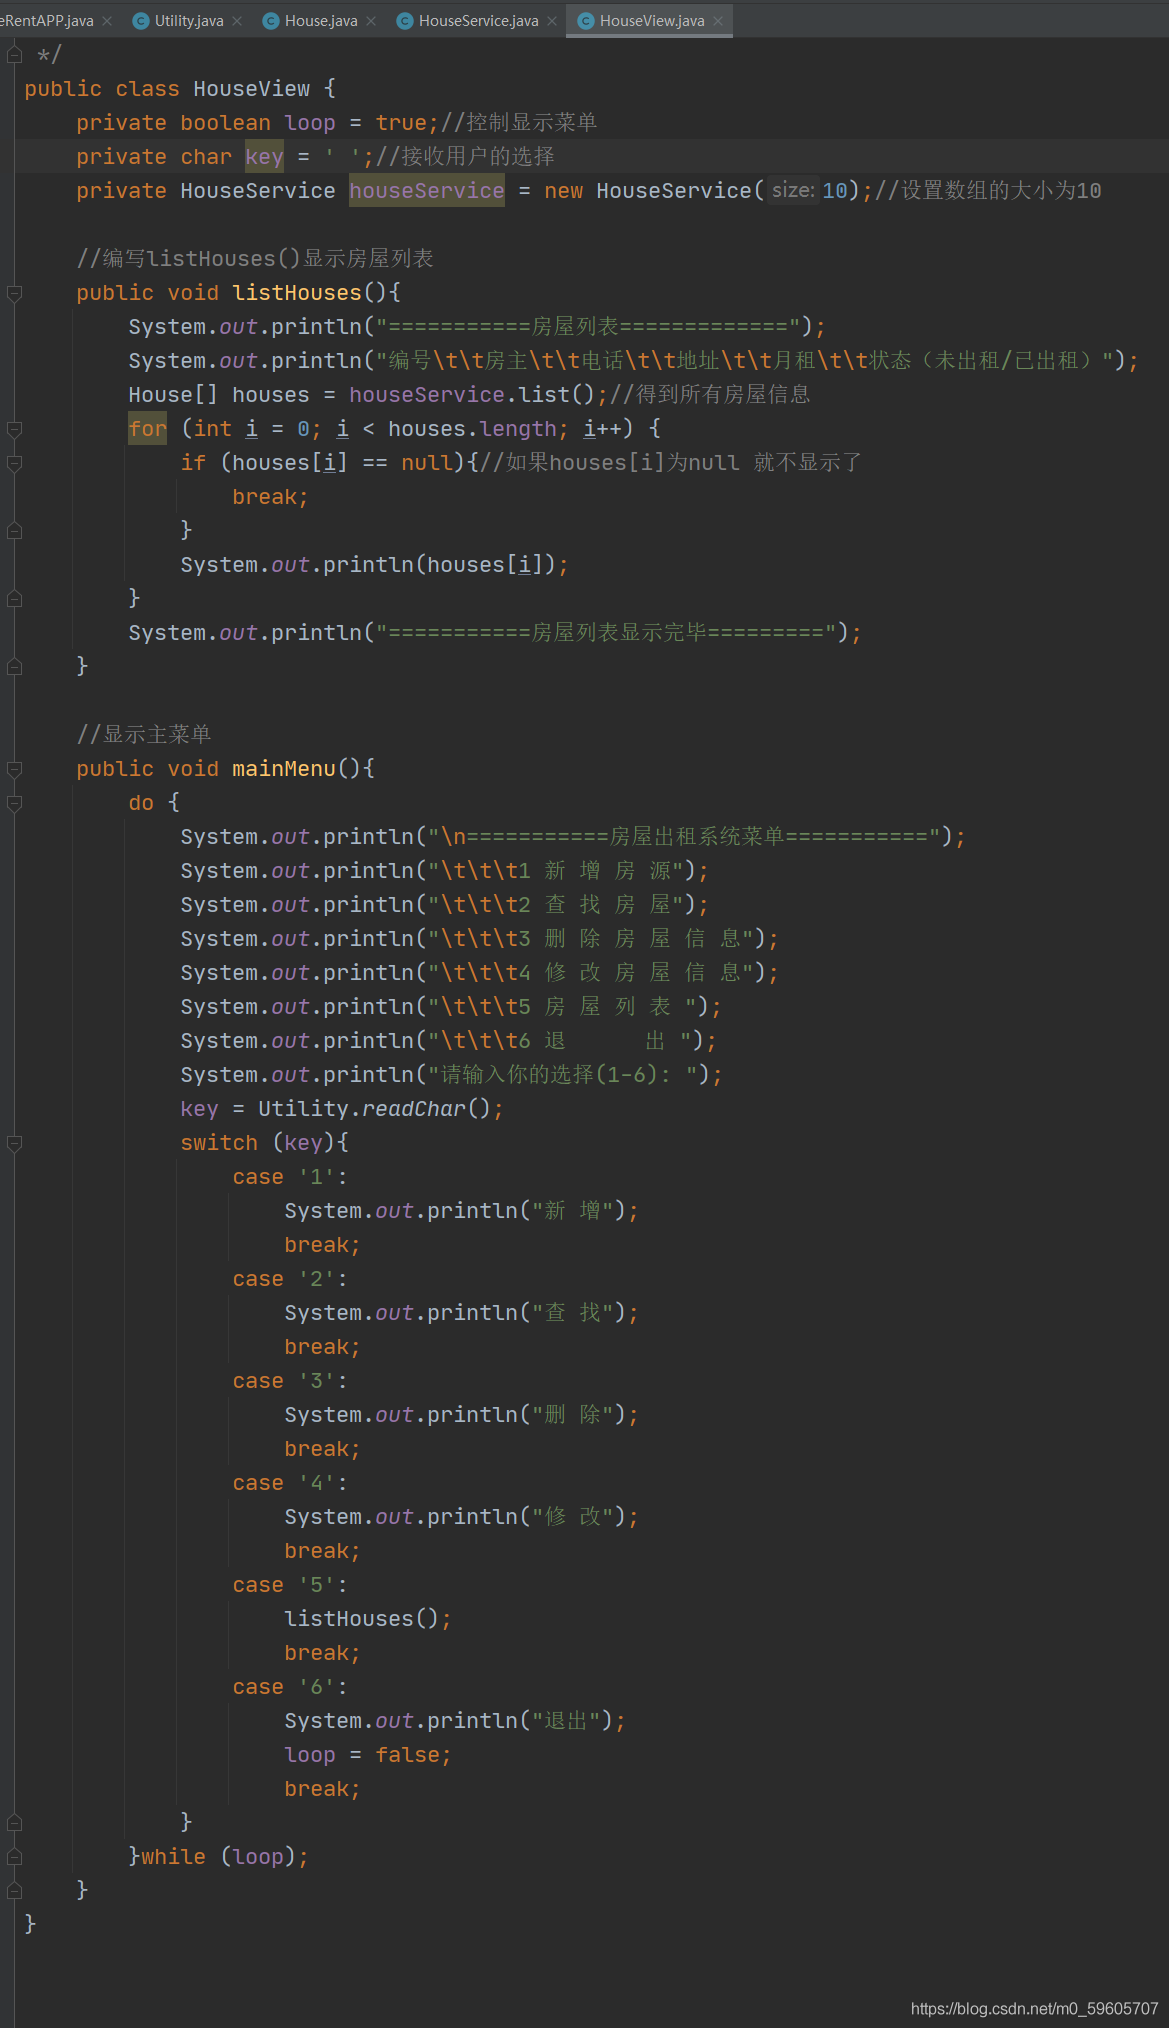Viewport: 1169px width, 2028px height.
Task: Open the RentAPP.java tab
Action: (x=47, y=21)
